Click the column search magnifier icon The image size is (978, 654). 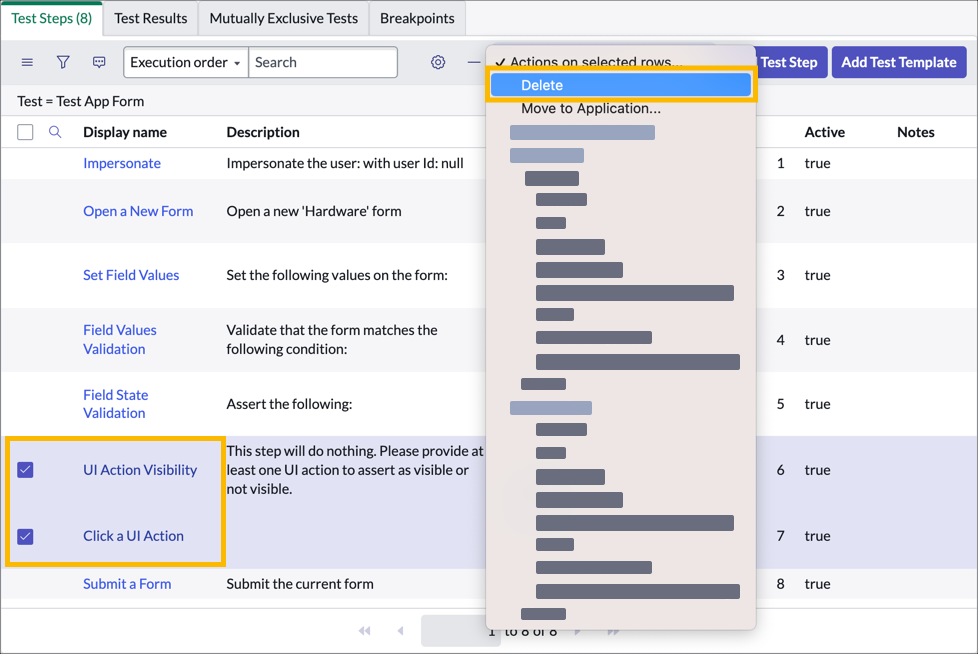click(56, 132)
